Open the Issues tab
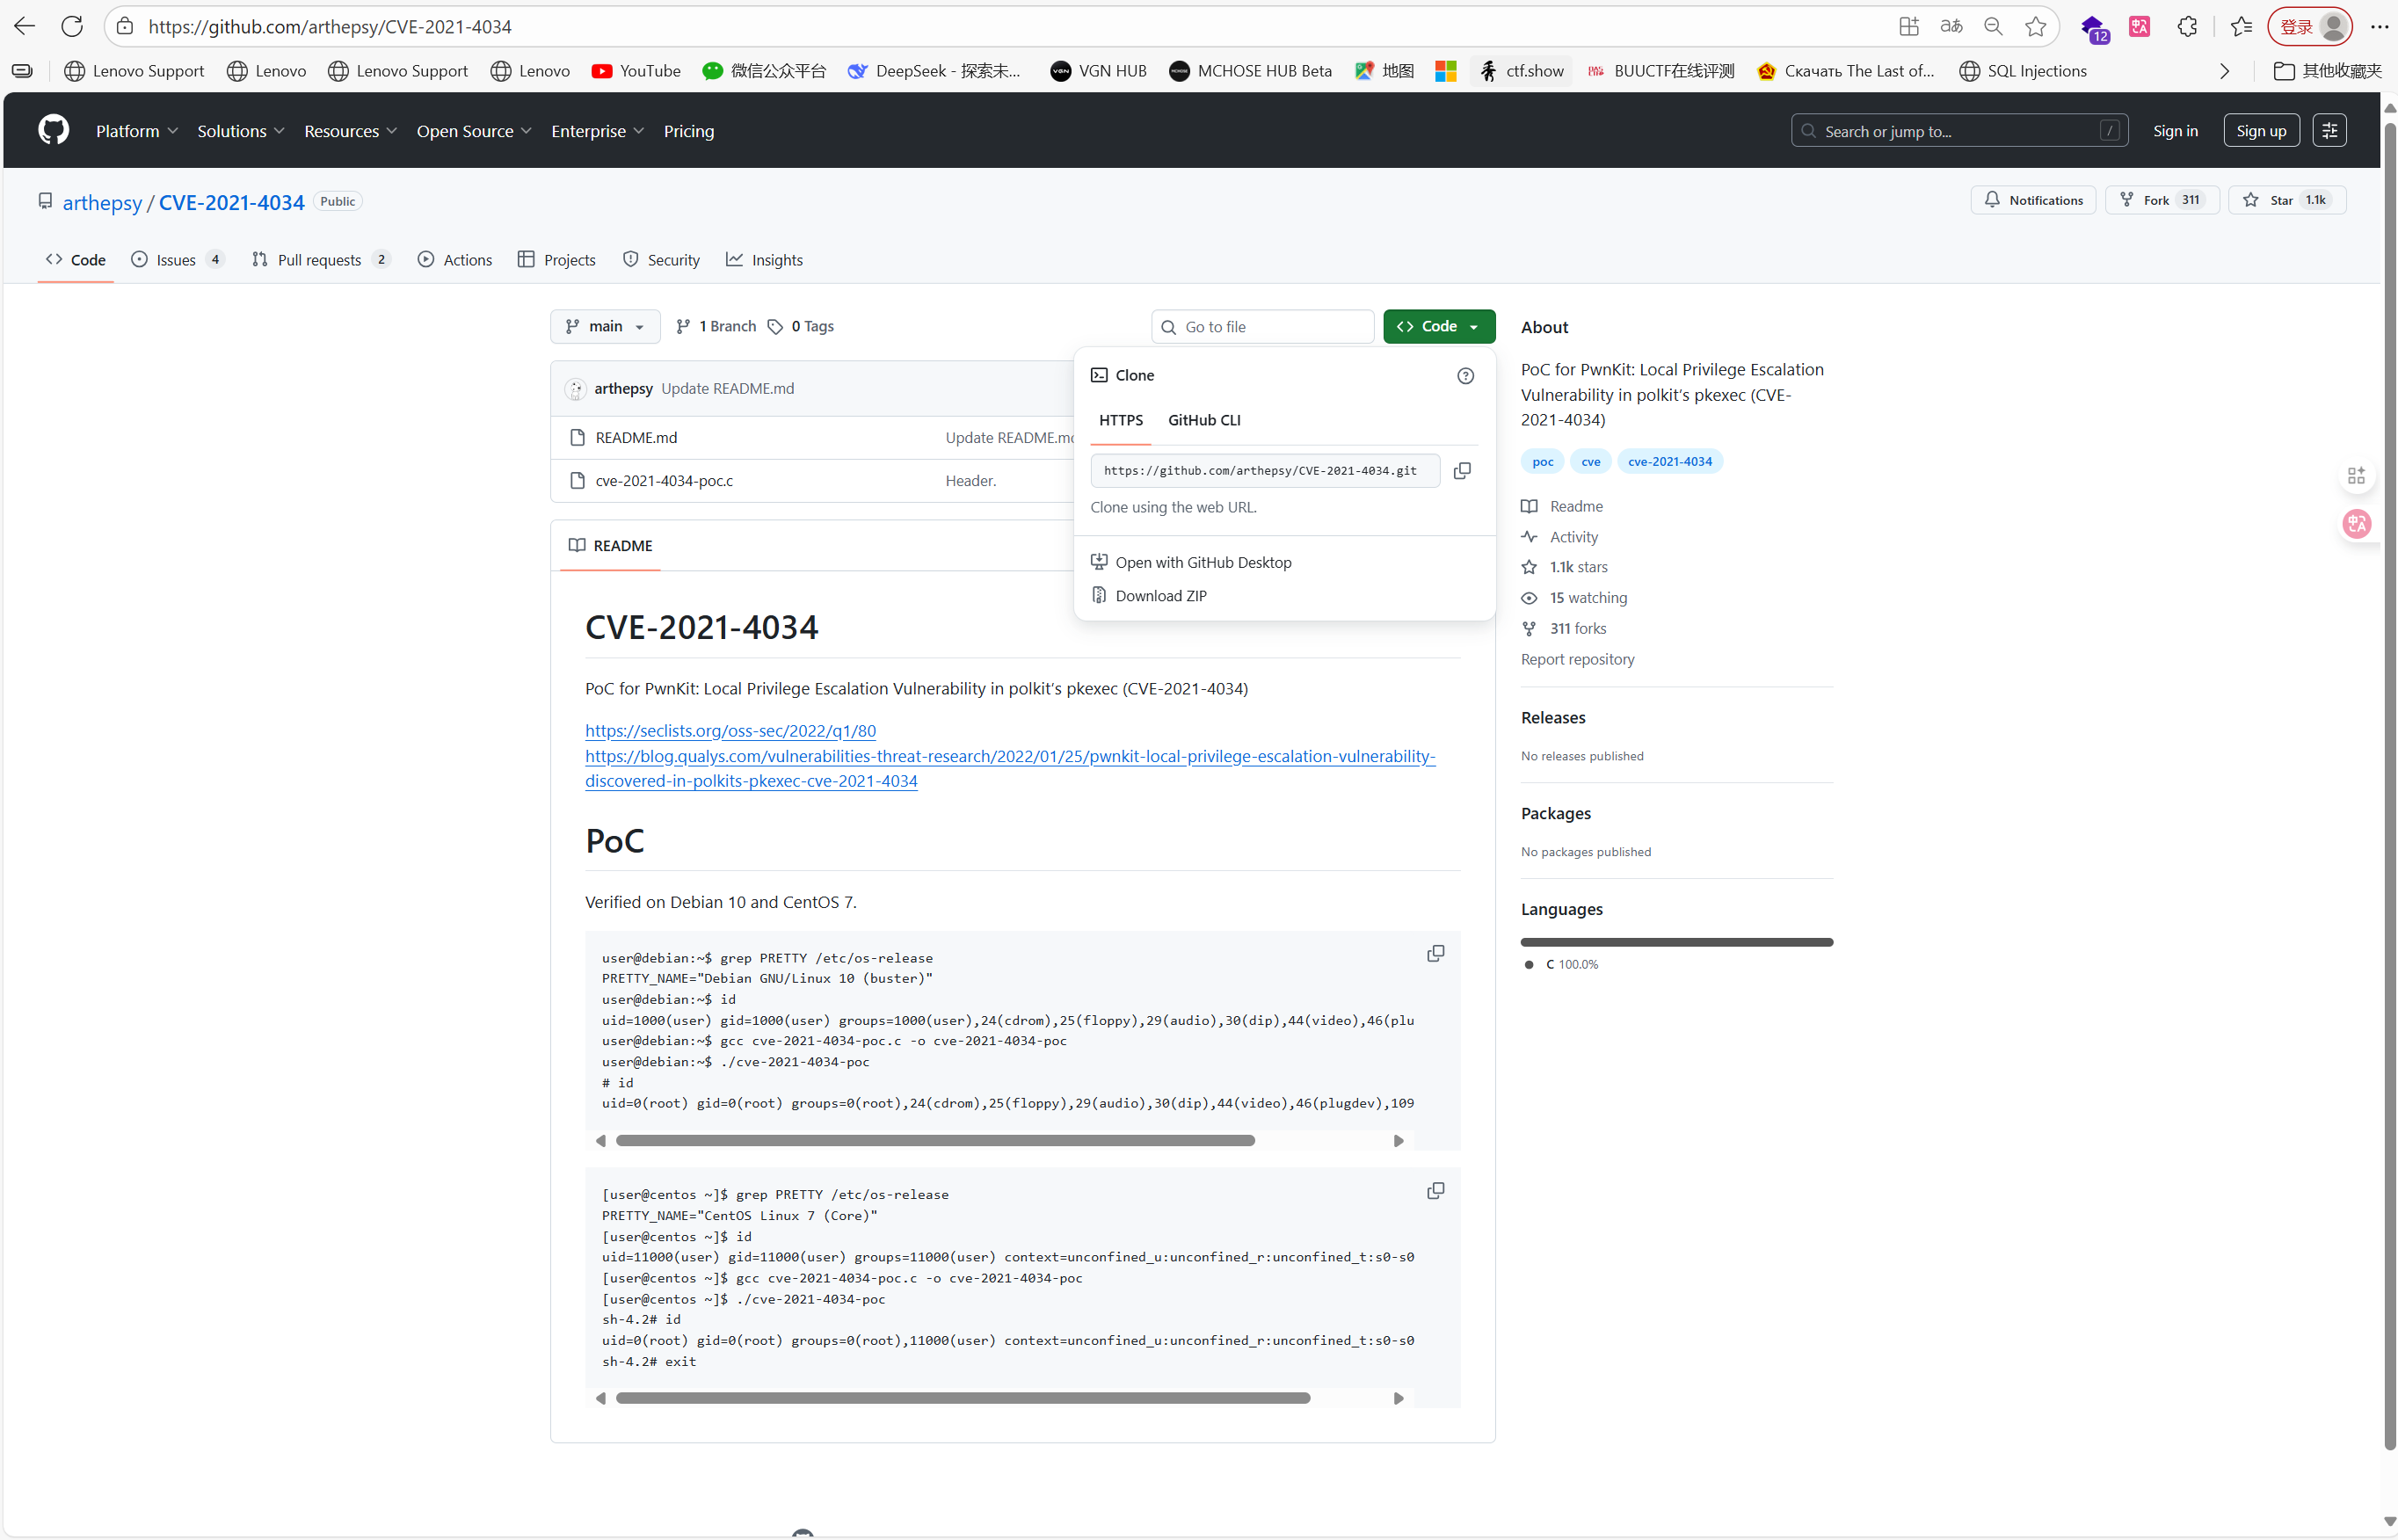The image size is (2398, 1540). point(177,260)
